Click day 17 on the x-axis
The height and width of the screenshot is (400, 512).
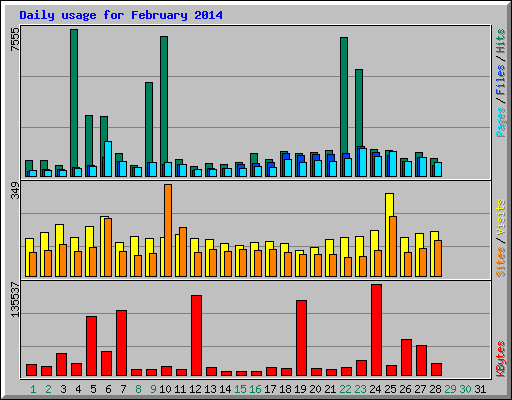270,389
